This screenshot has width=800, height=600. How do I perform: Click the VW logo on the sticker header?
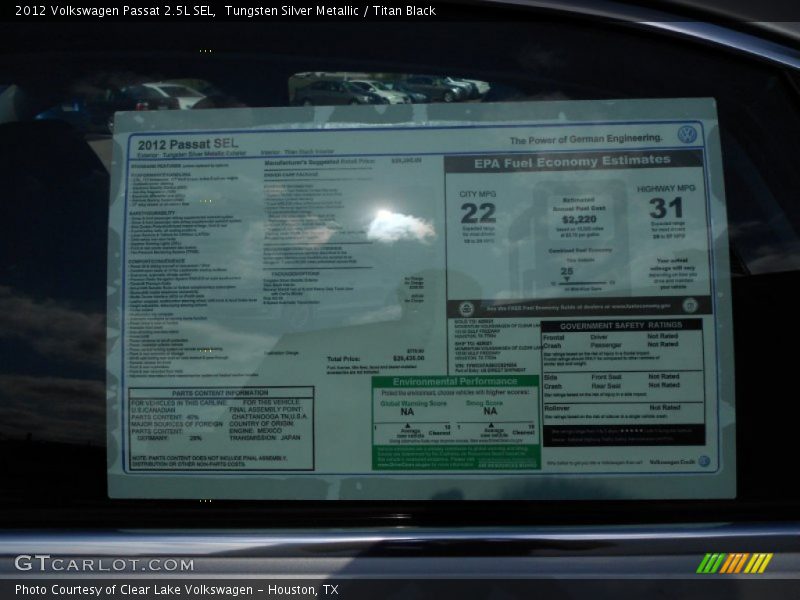click(687, 135)
